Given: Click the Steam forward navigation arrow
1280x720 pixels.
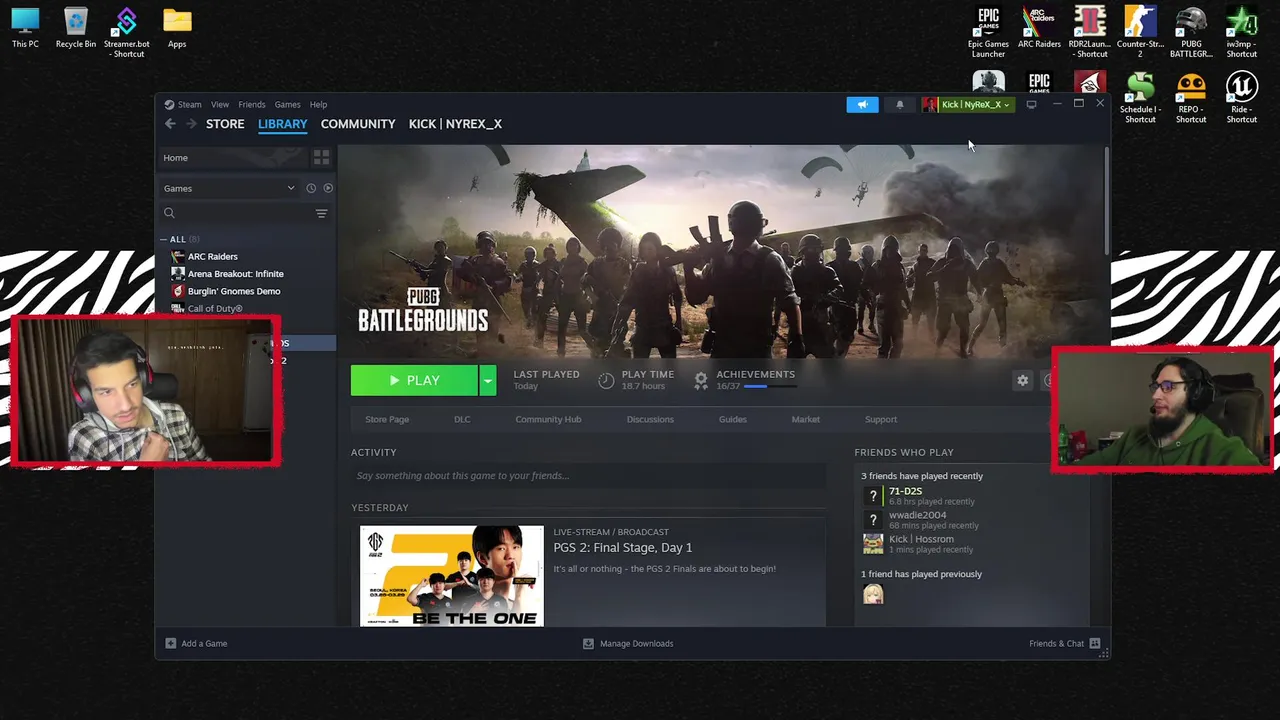Looking at the screenshot, I should 190,124.
